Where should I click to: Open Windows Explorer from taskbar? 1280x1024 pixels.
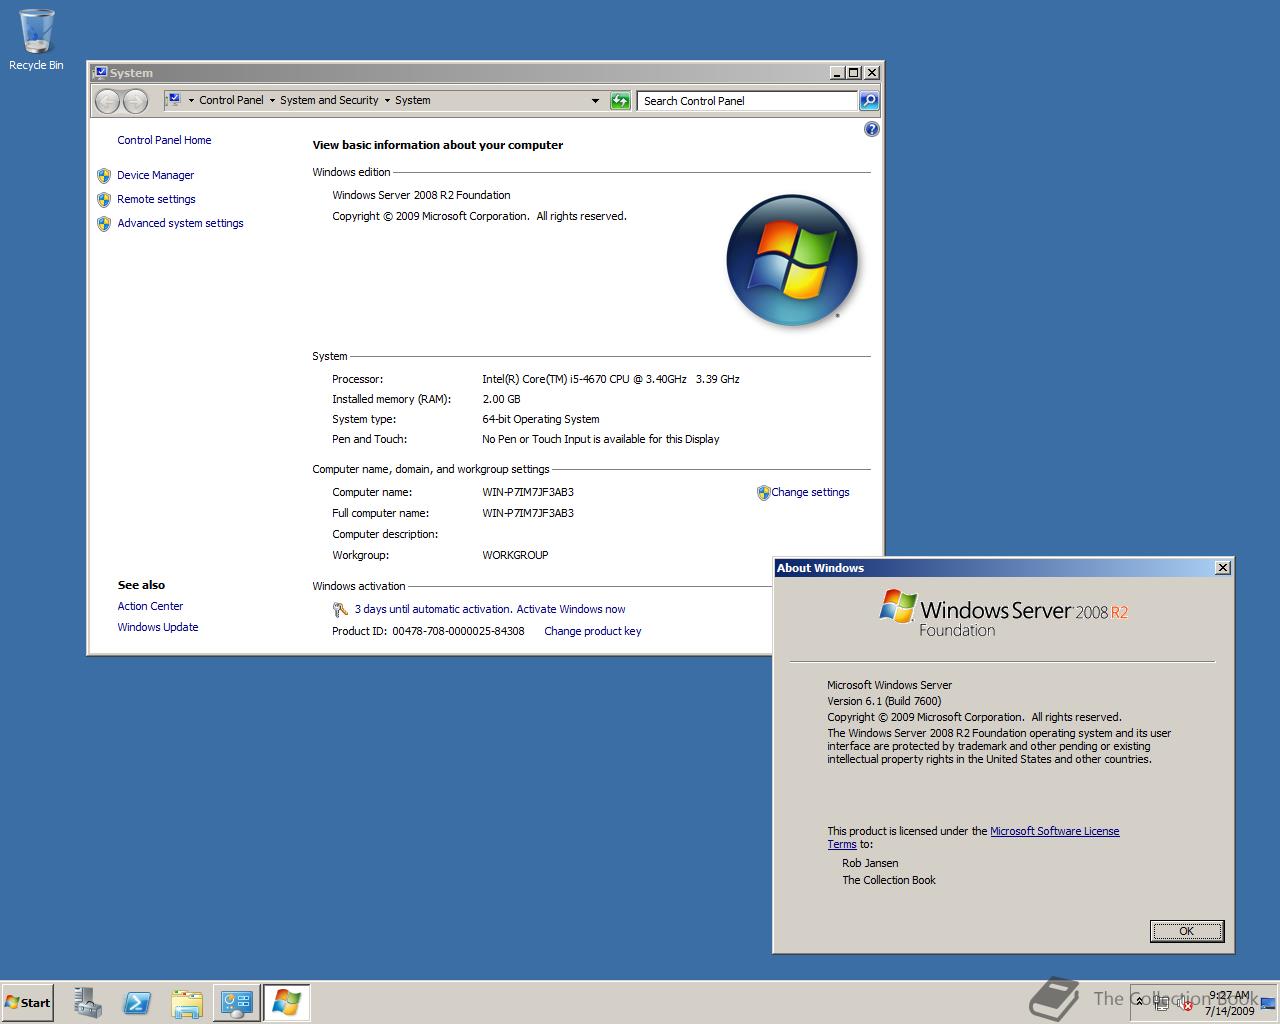pos(187,1003)
